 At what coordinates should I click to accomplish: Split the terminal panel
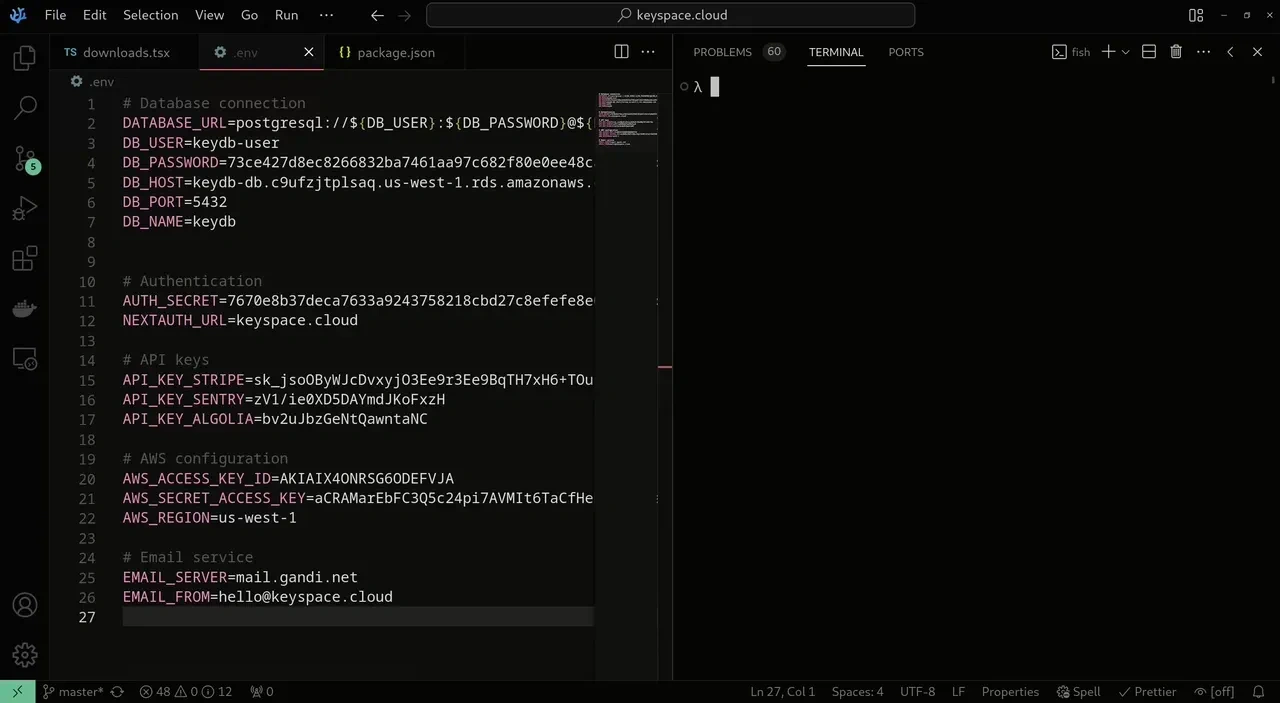1149,52
